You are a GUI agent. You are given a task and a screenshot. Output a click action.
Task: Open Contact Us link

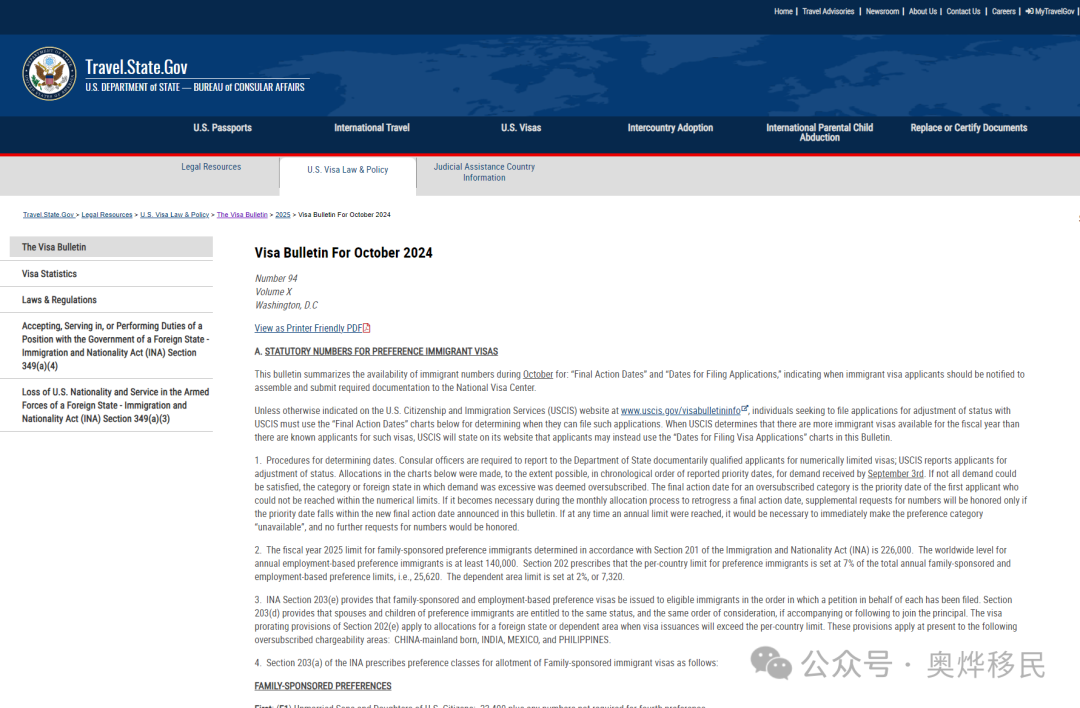[x=963, y=11]
